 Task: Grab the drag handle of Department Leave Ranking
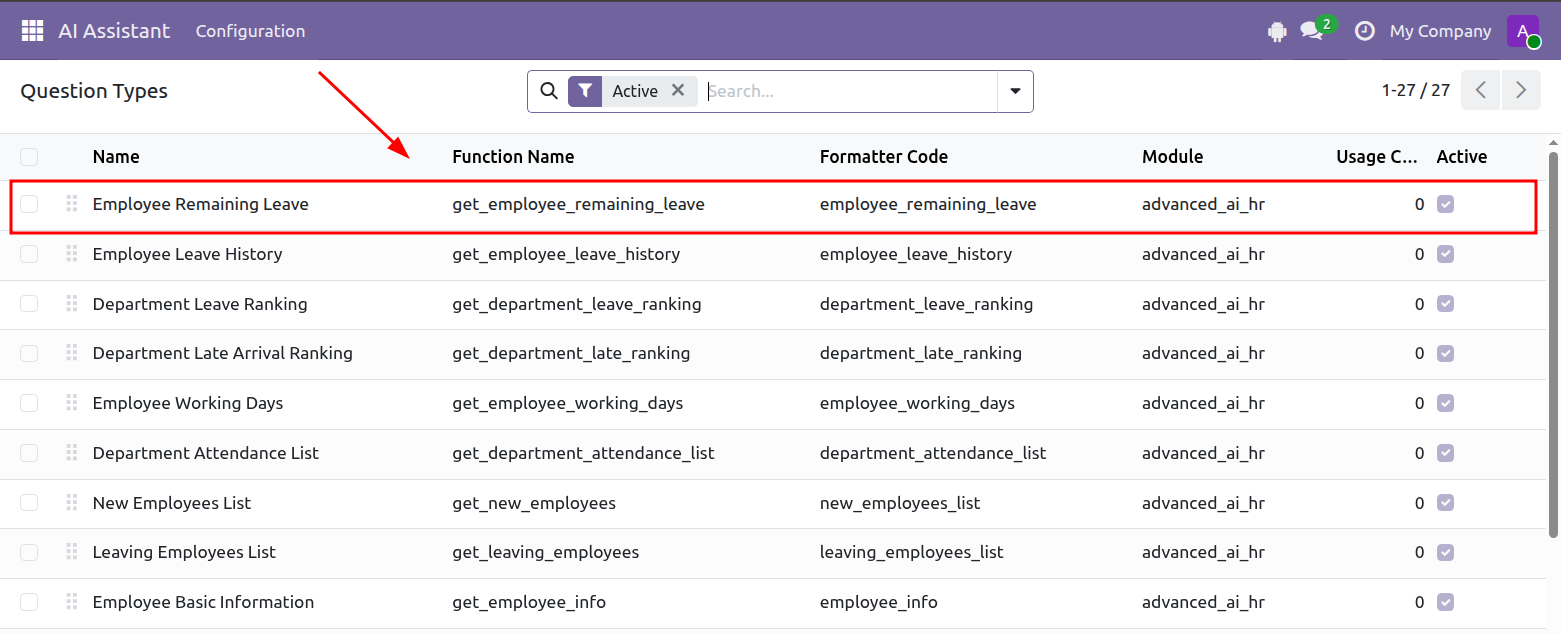[71, 304]
